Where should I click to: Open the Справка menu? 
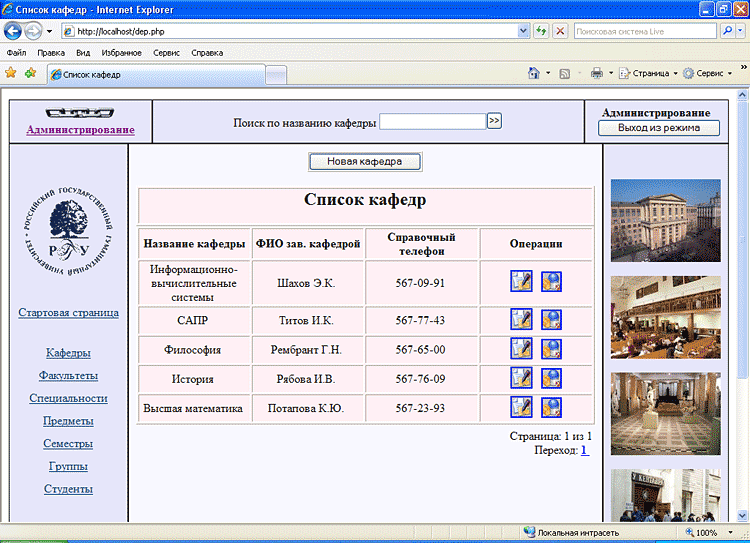(207, 52)
